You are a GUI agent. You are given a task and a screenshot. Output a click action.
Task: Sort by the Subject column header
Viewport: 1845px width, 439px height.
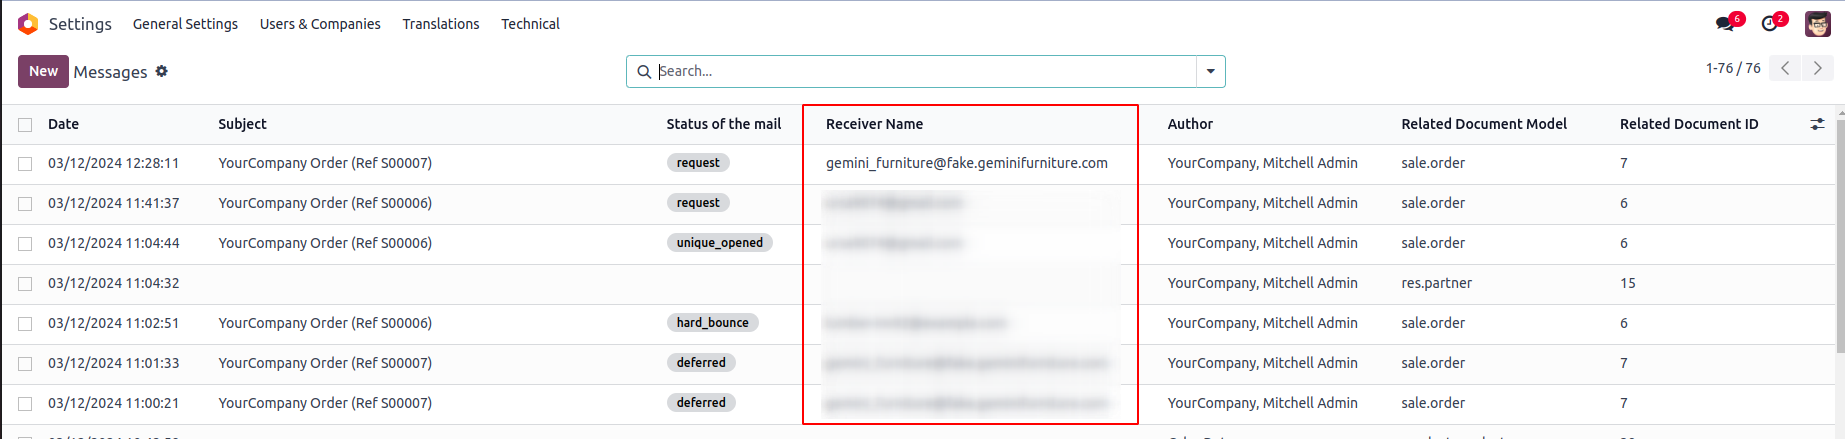pos(242,124)
